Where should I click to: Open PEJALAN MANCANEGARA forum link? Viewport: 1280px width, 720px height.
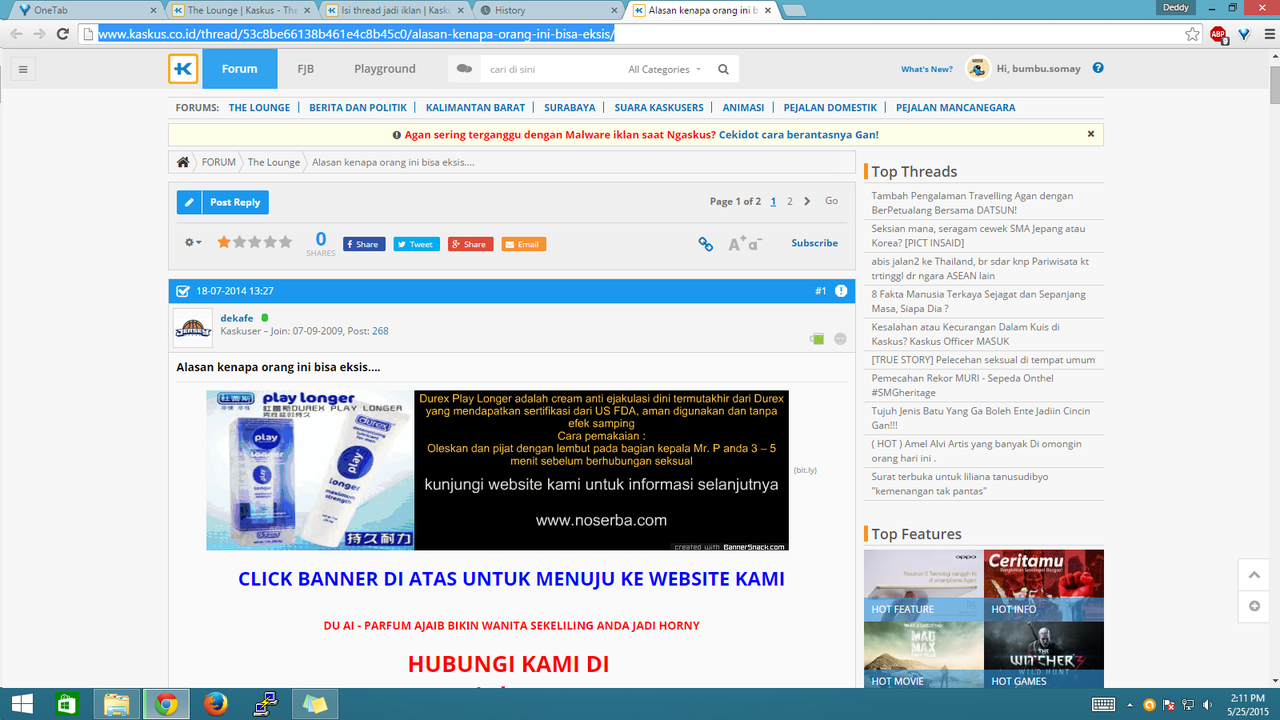[x=955, y=107]
